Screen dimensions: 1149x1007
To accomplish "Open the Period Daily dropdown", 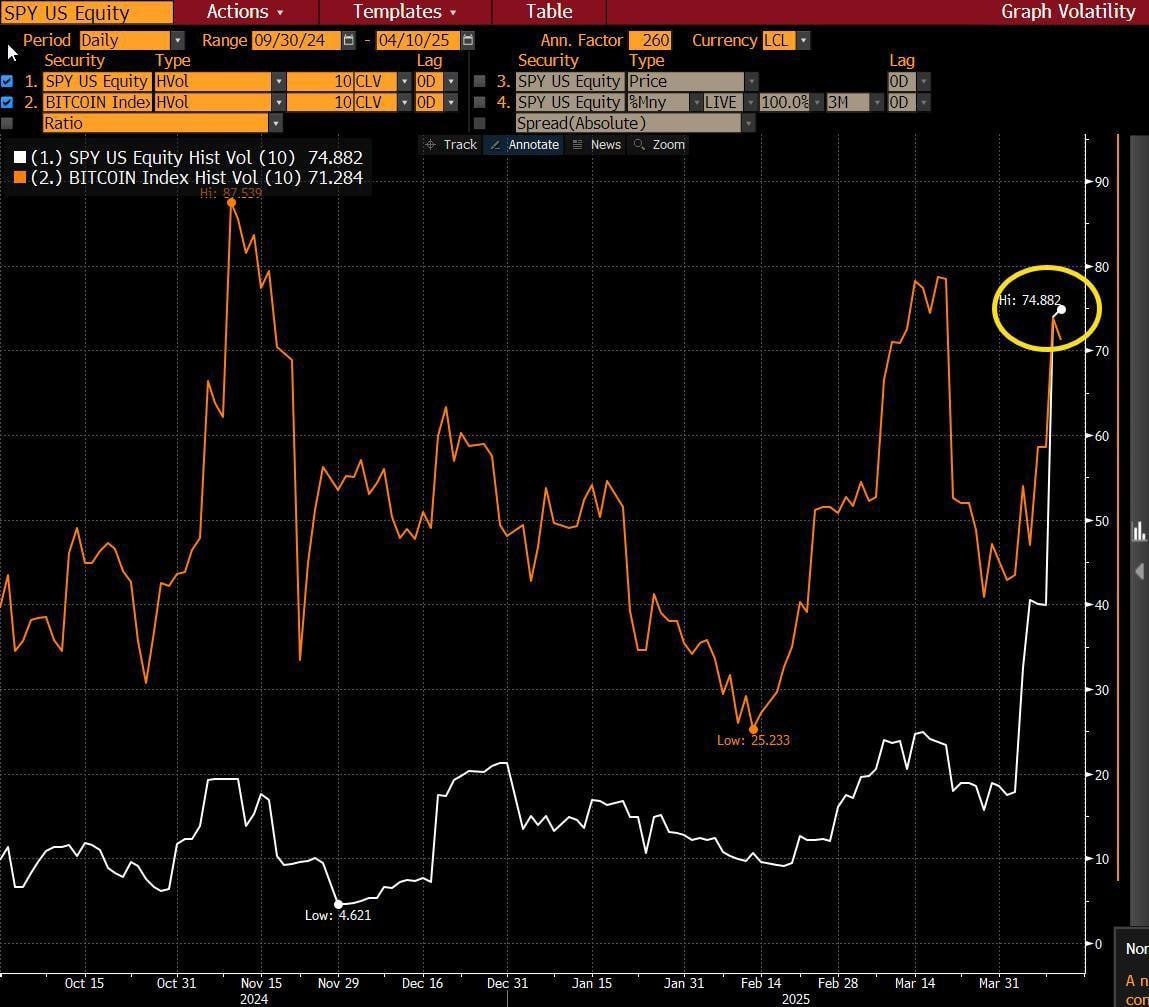I will (x=178, y=40).
